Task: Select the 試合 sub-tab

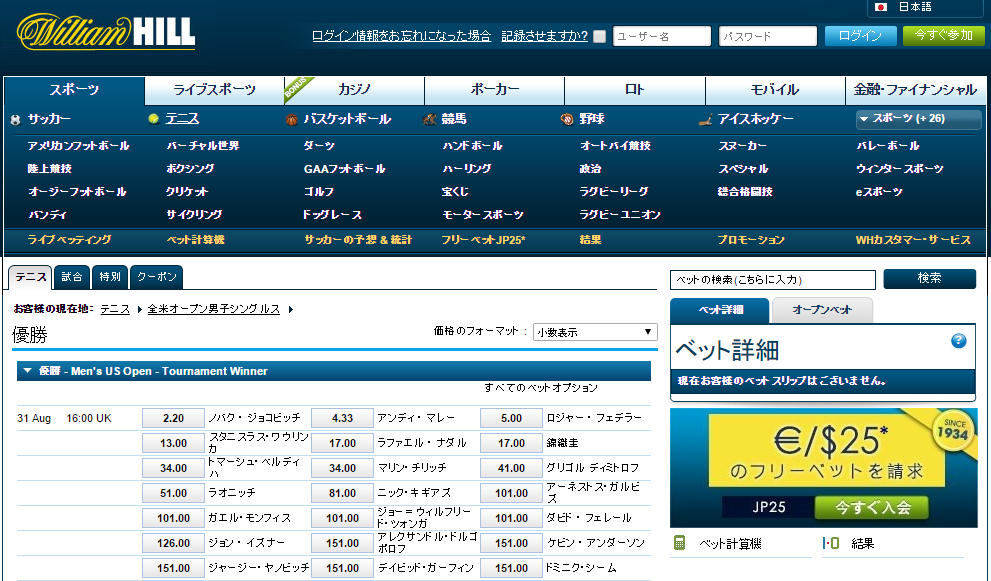Action: coord(72,277)
